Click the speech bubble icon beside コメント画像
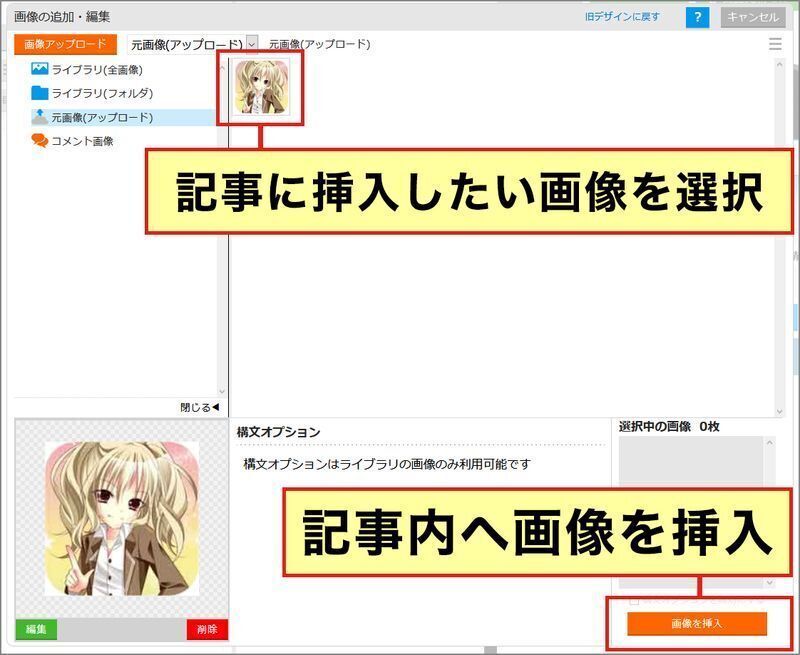This screenshot has width=800, height=655. [39, 141]
